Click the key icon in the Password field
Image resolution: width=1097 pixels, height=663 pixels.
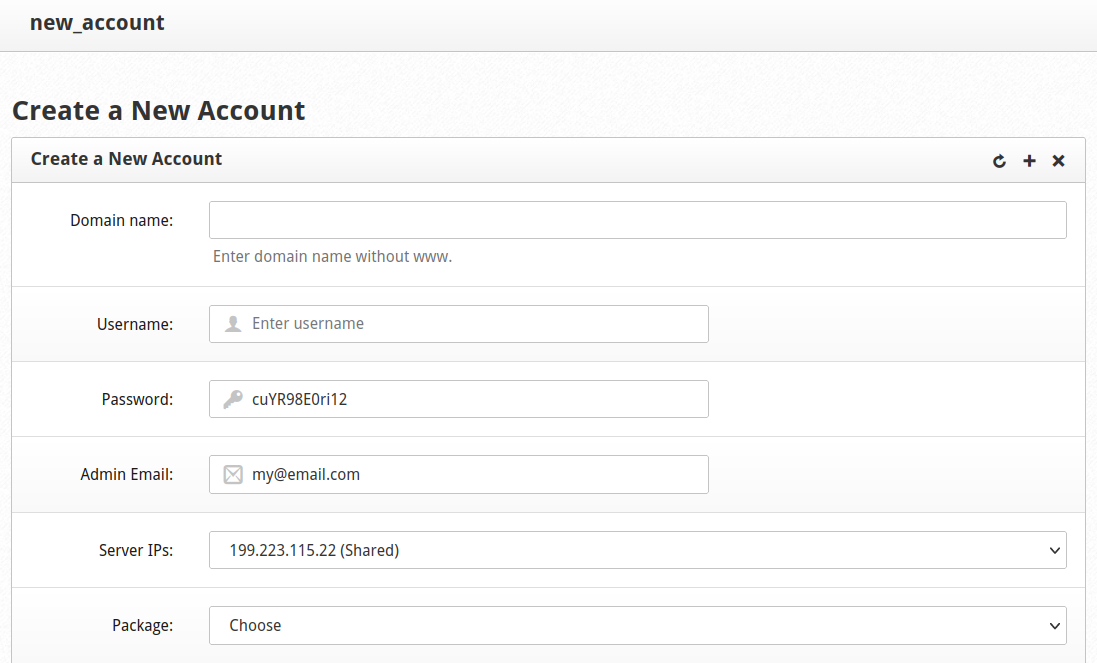click(x=231, y=398)
